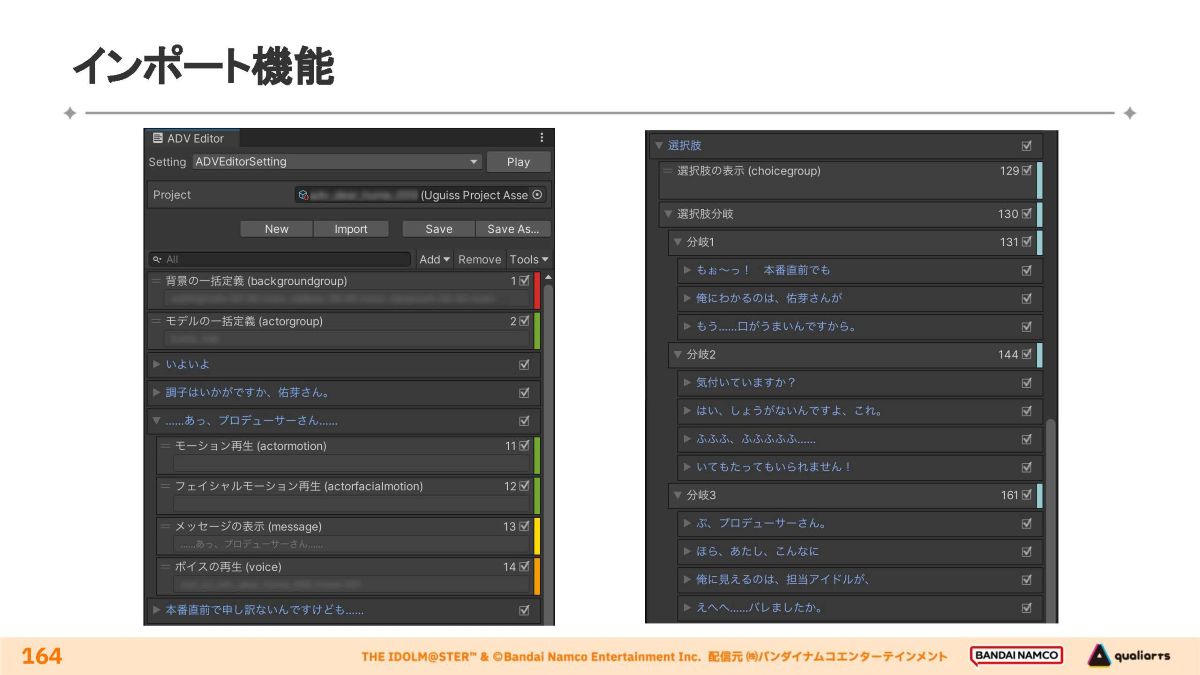
Task: Open the ADVEditorSetting dropdown
Action: [337, 162]
